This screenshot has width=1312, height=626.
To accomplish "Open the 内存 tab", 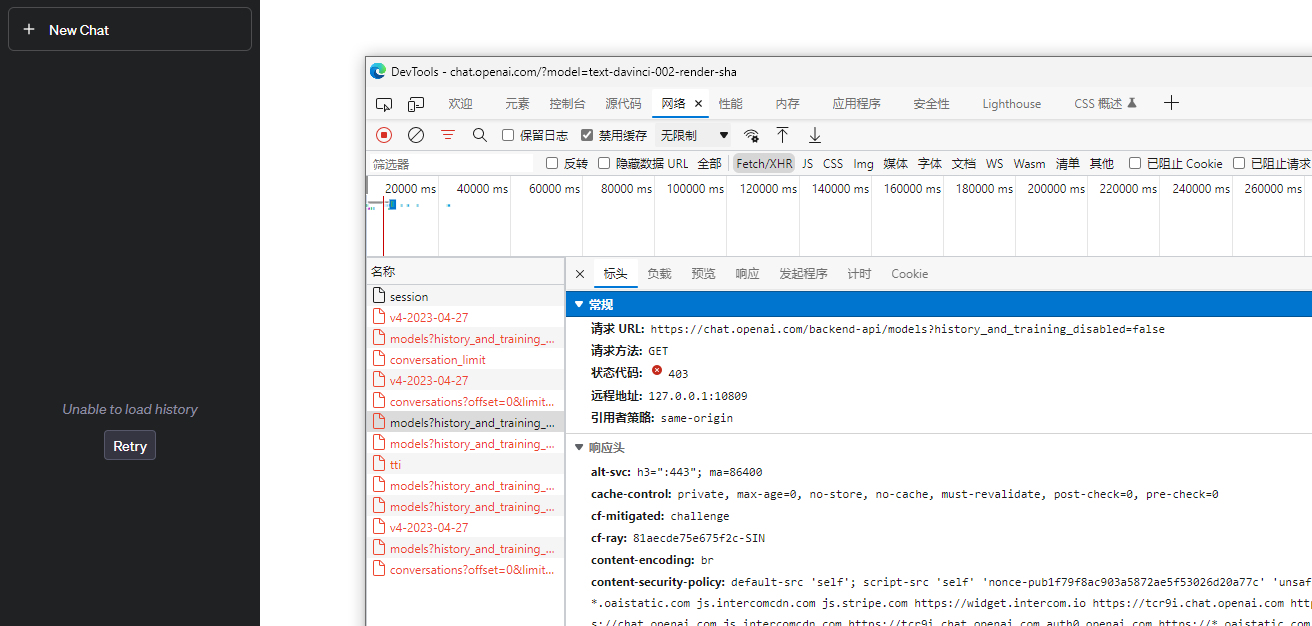I will (x=787, y=104).
